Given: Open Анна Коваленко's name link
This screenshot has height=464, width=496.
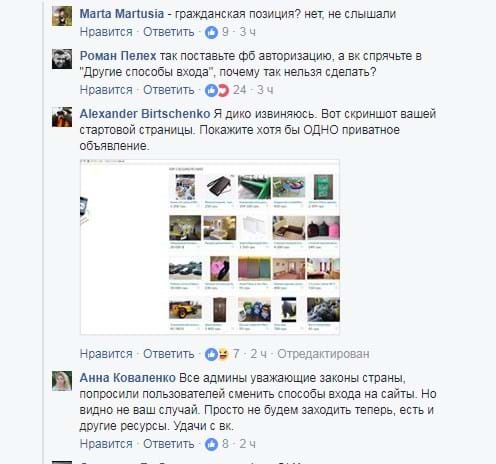Looking at the screenshot, I should [127, 378].
